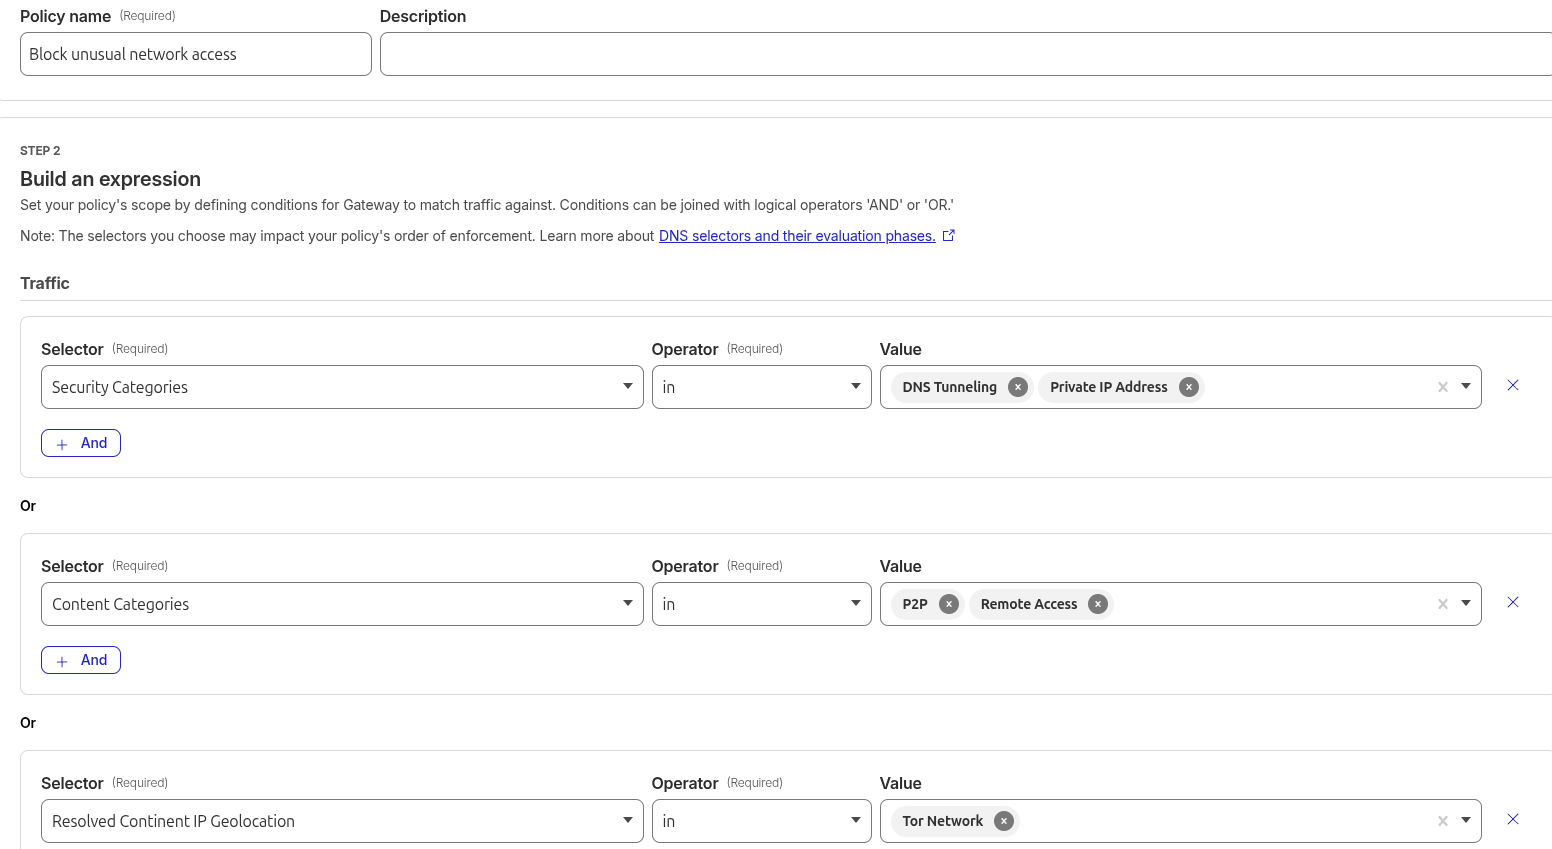Click the Traffic section label
1552x849 pixels.
pyautogui.click(x=45, y=283)
